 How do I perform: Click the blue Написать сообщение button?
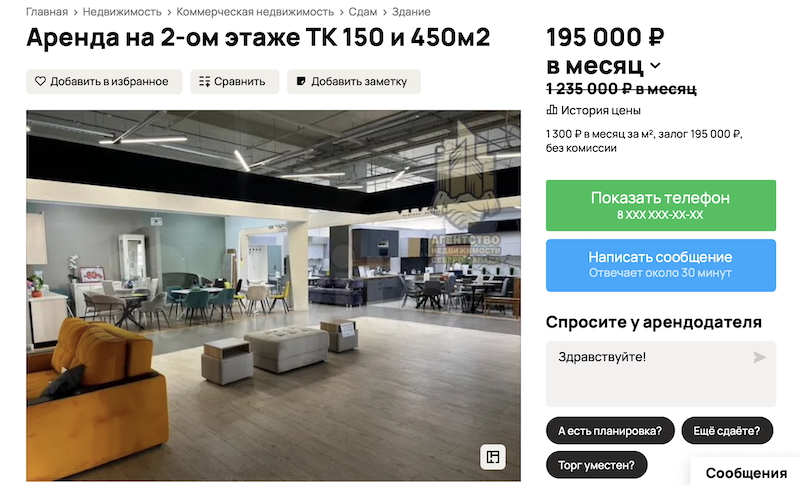tap(661, 265)
